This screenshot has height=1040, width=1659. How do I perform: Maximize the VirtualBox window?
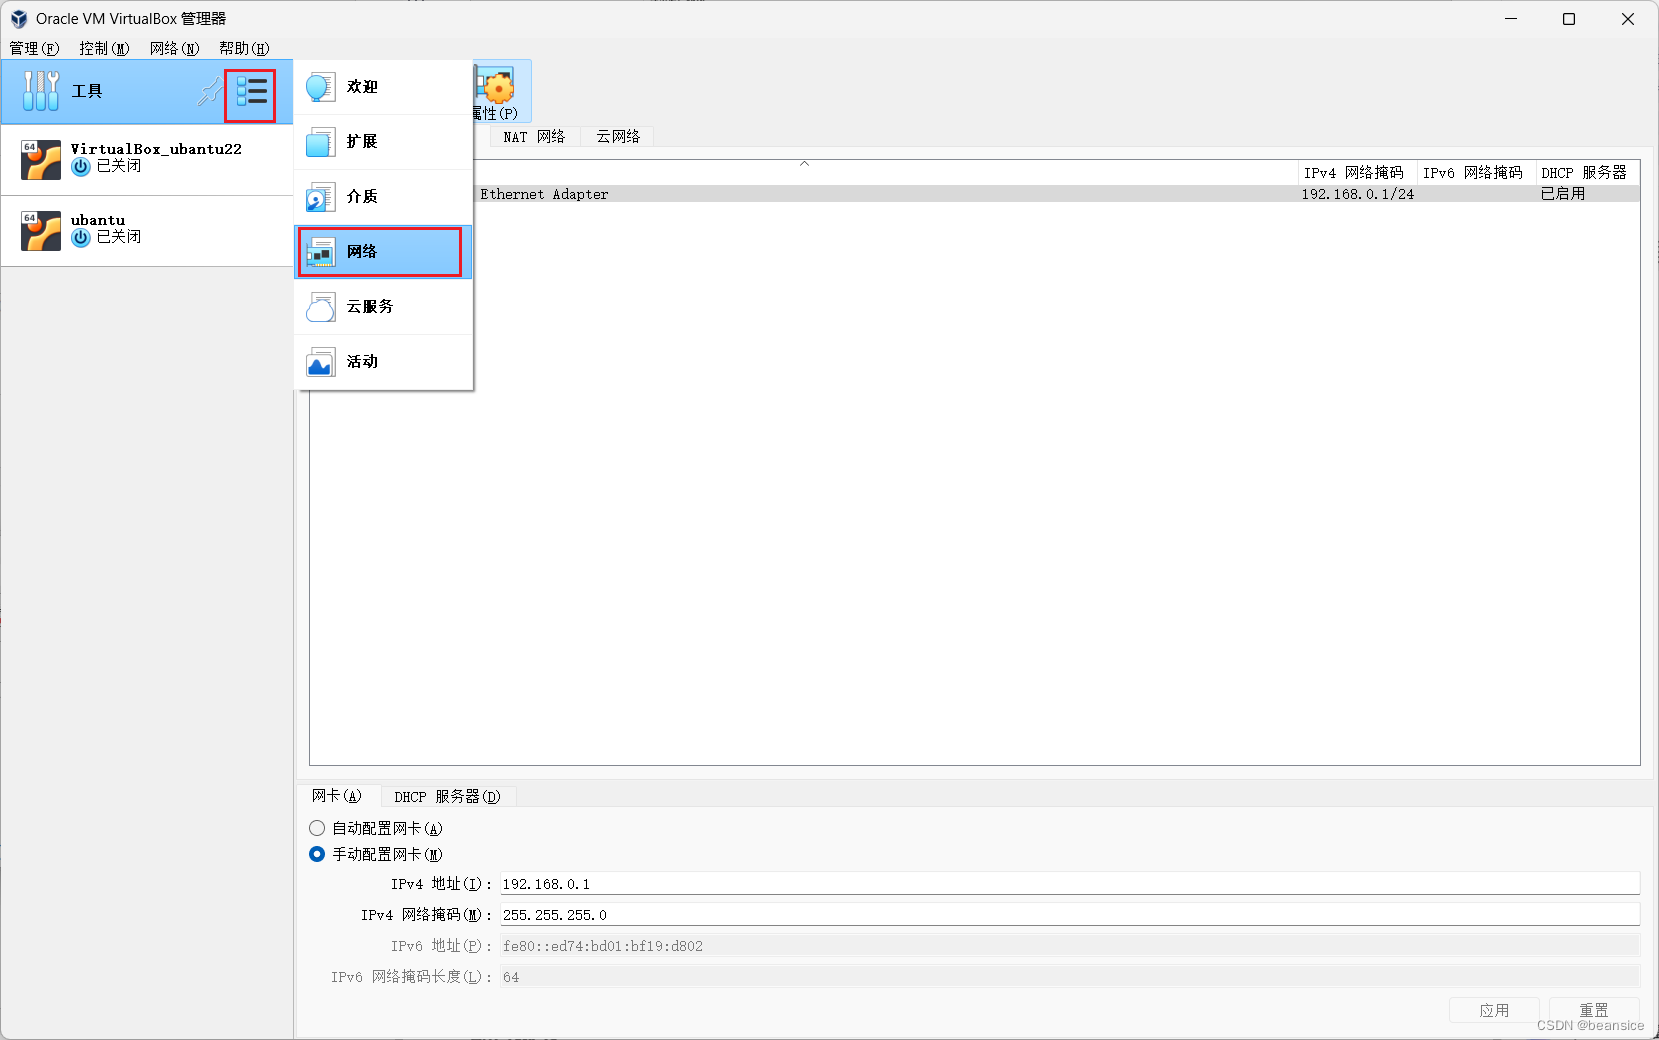tap(1569, 19)
